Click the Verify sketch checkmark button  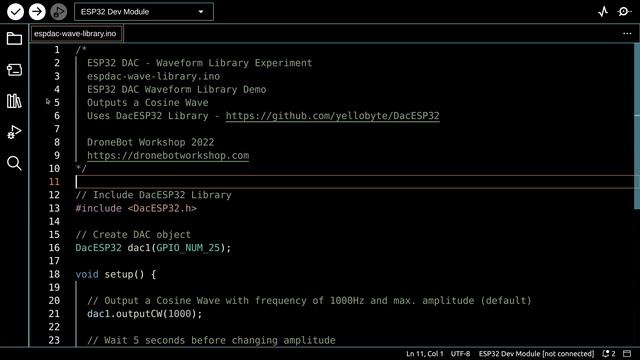pos(15,11)
